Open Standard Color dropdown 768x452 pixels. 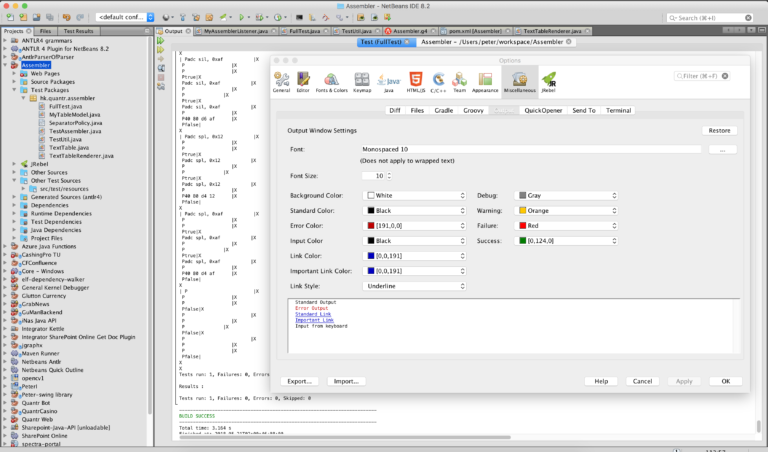(414, 211)
